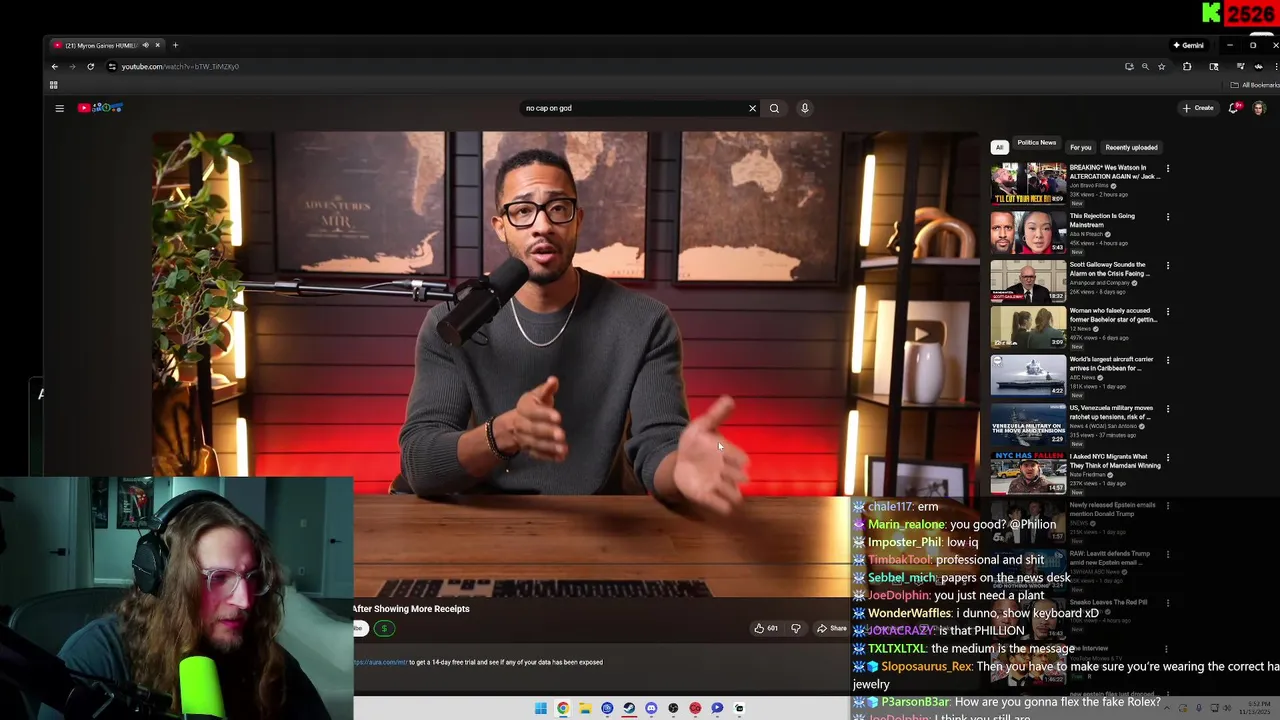Select the 'For you' filter chip

(x=1081, y=147)
